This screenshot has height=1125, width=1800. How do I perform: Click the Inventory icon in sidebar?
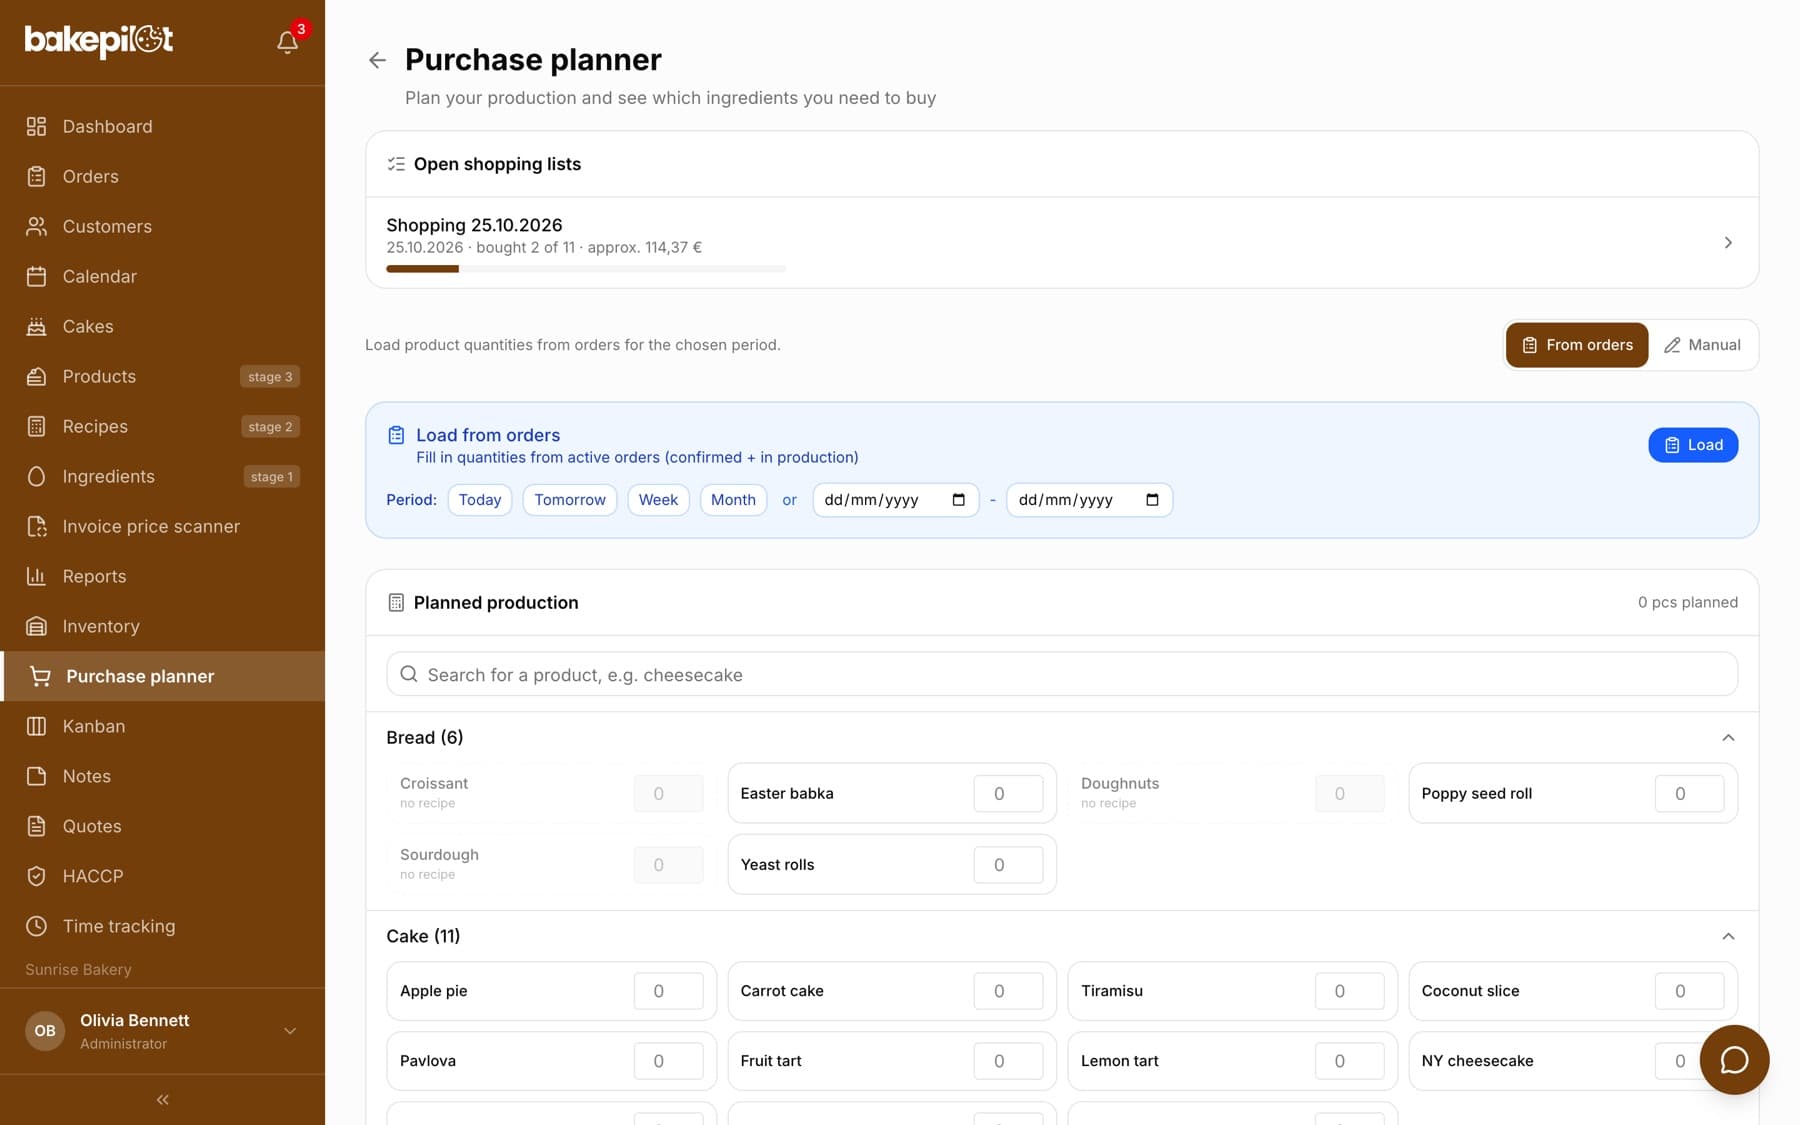point(36,626)
